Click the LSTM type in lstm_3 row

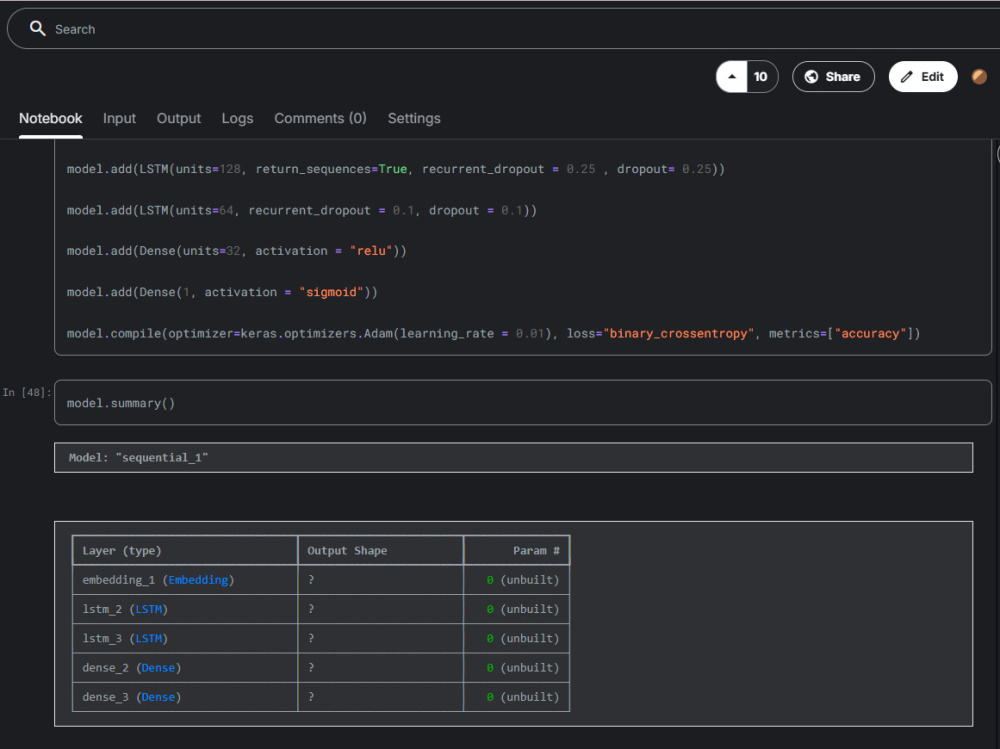149,639
